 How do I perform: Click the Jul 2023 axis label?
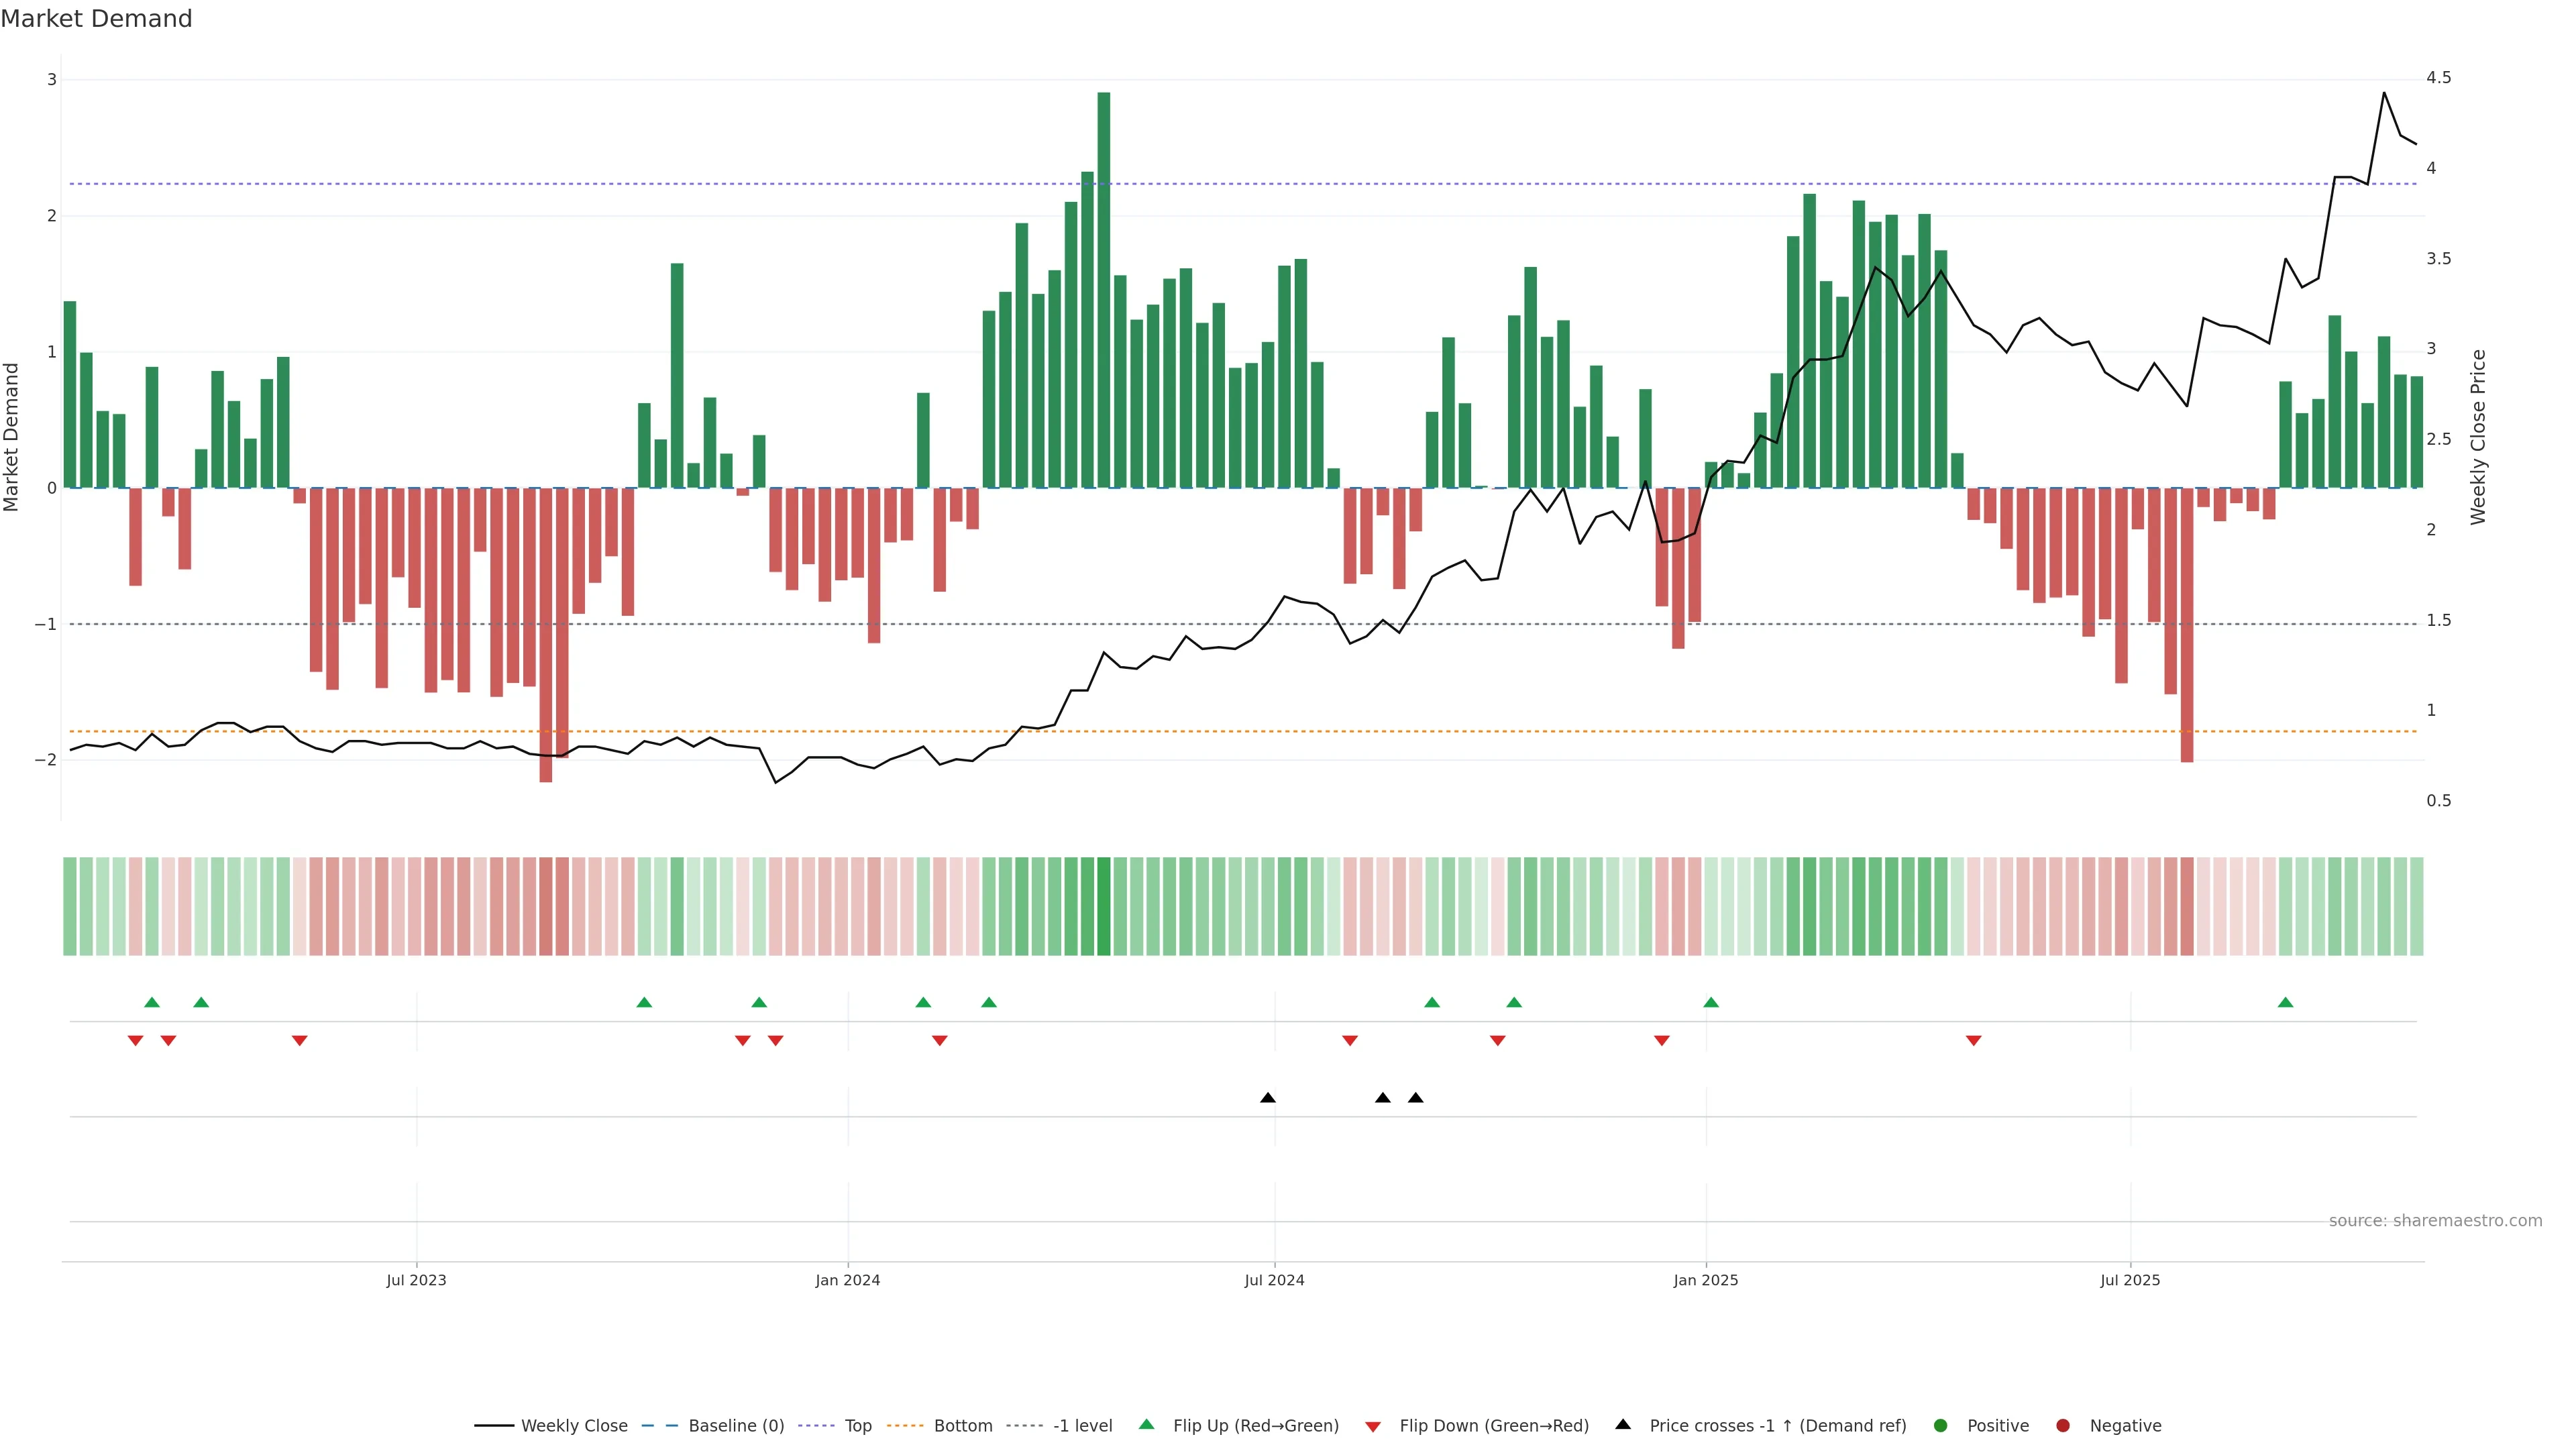tap(416, 1280)
